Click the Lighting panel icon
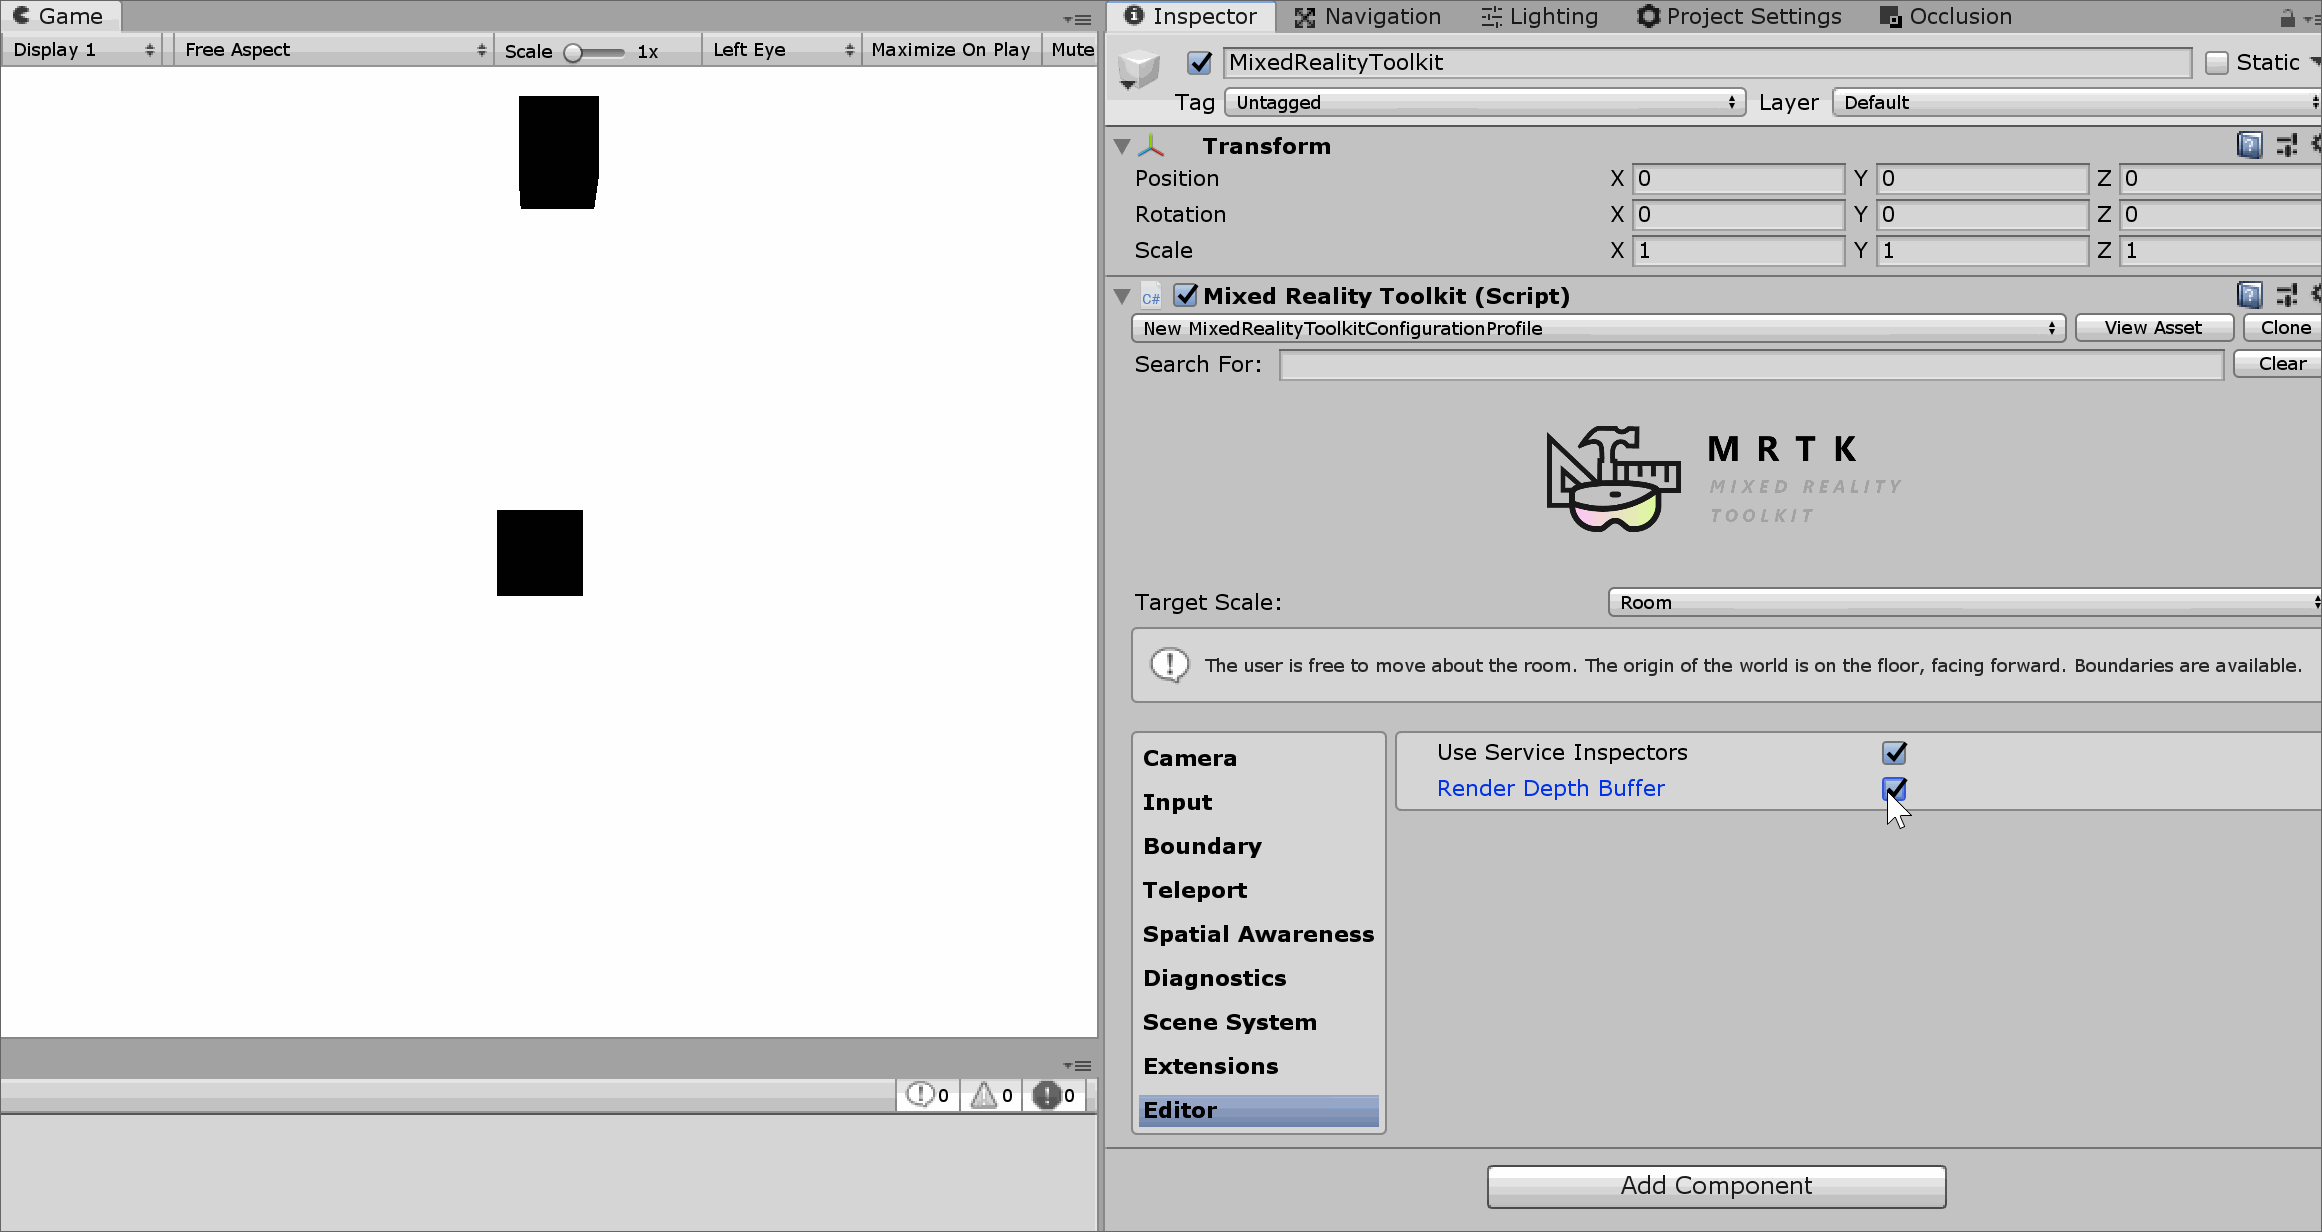Image resolution: width=2322 pixels, height=1232 pixels. coord(1488,17)
